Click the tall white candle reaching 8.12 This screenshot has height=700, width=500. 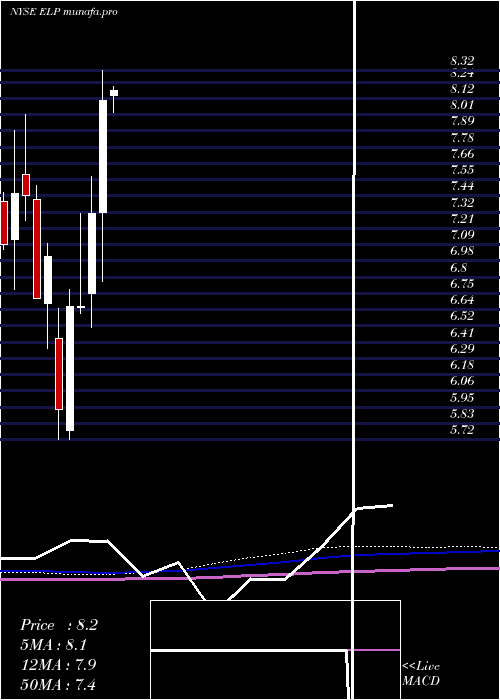click(103, 156)
